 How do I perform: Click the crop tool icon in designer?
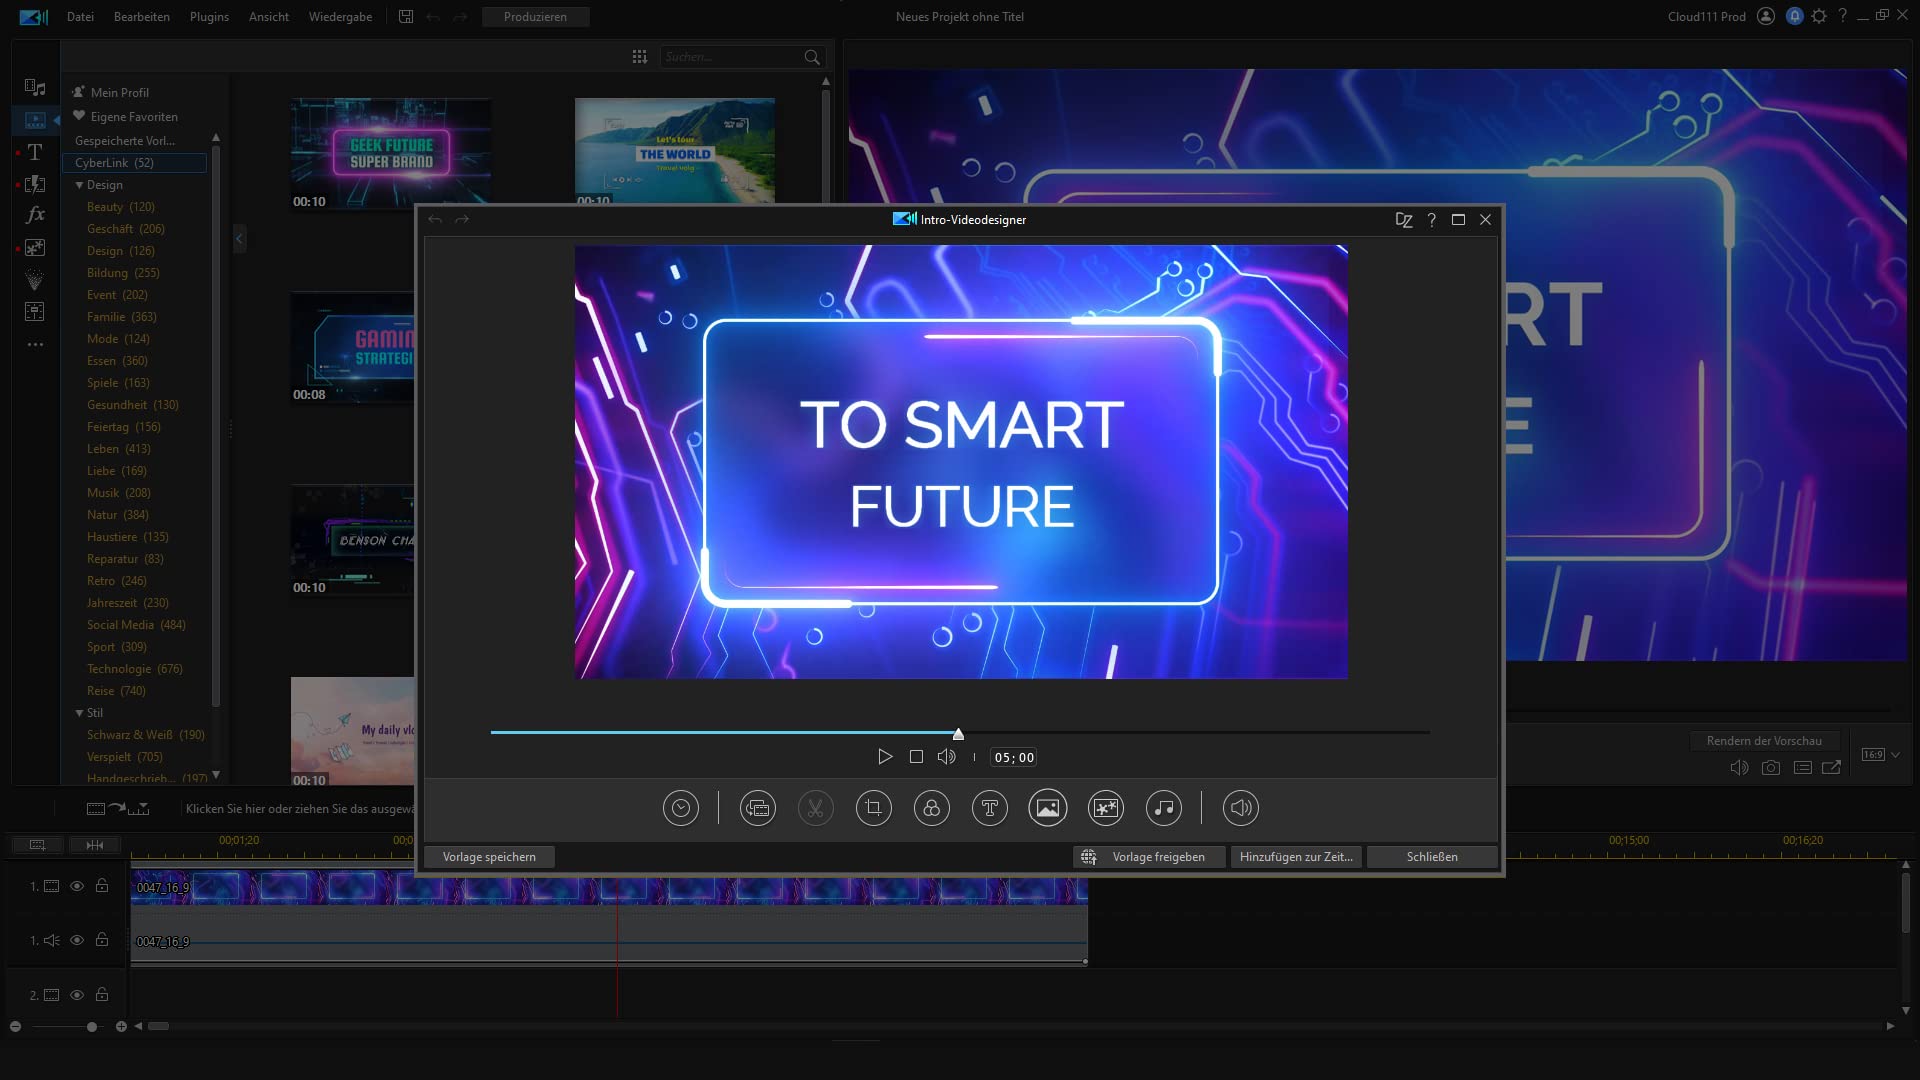coord(874,808)
